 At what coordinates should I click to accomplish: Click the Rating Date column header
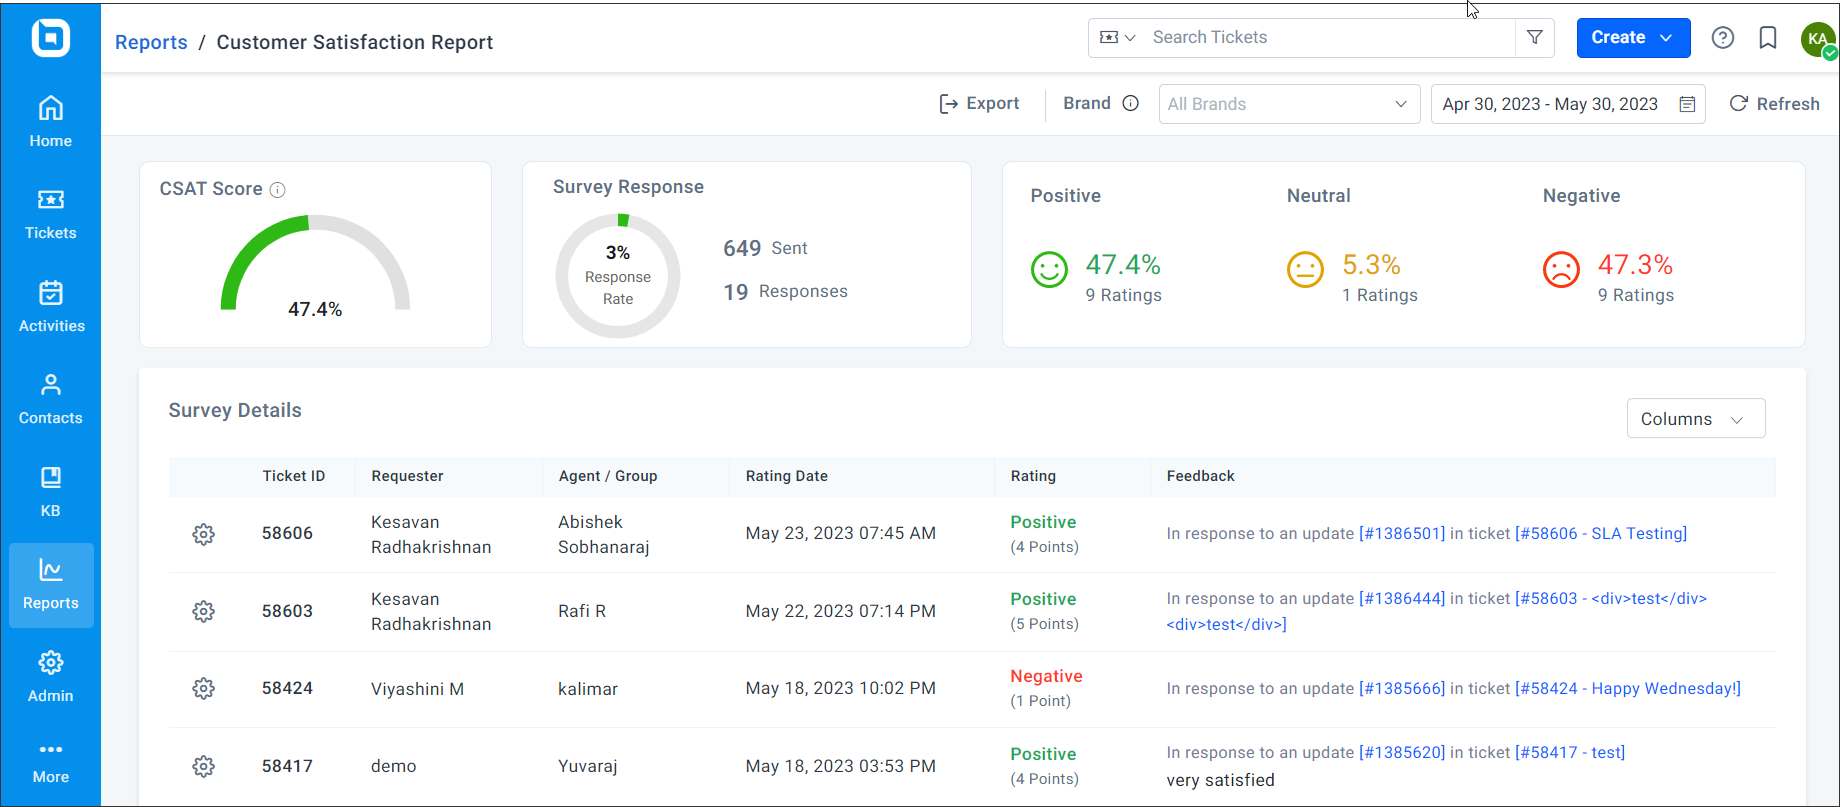click(787, 476)
